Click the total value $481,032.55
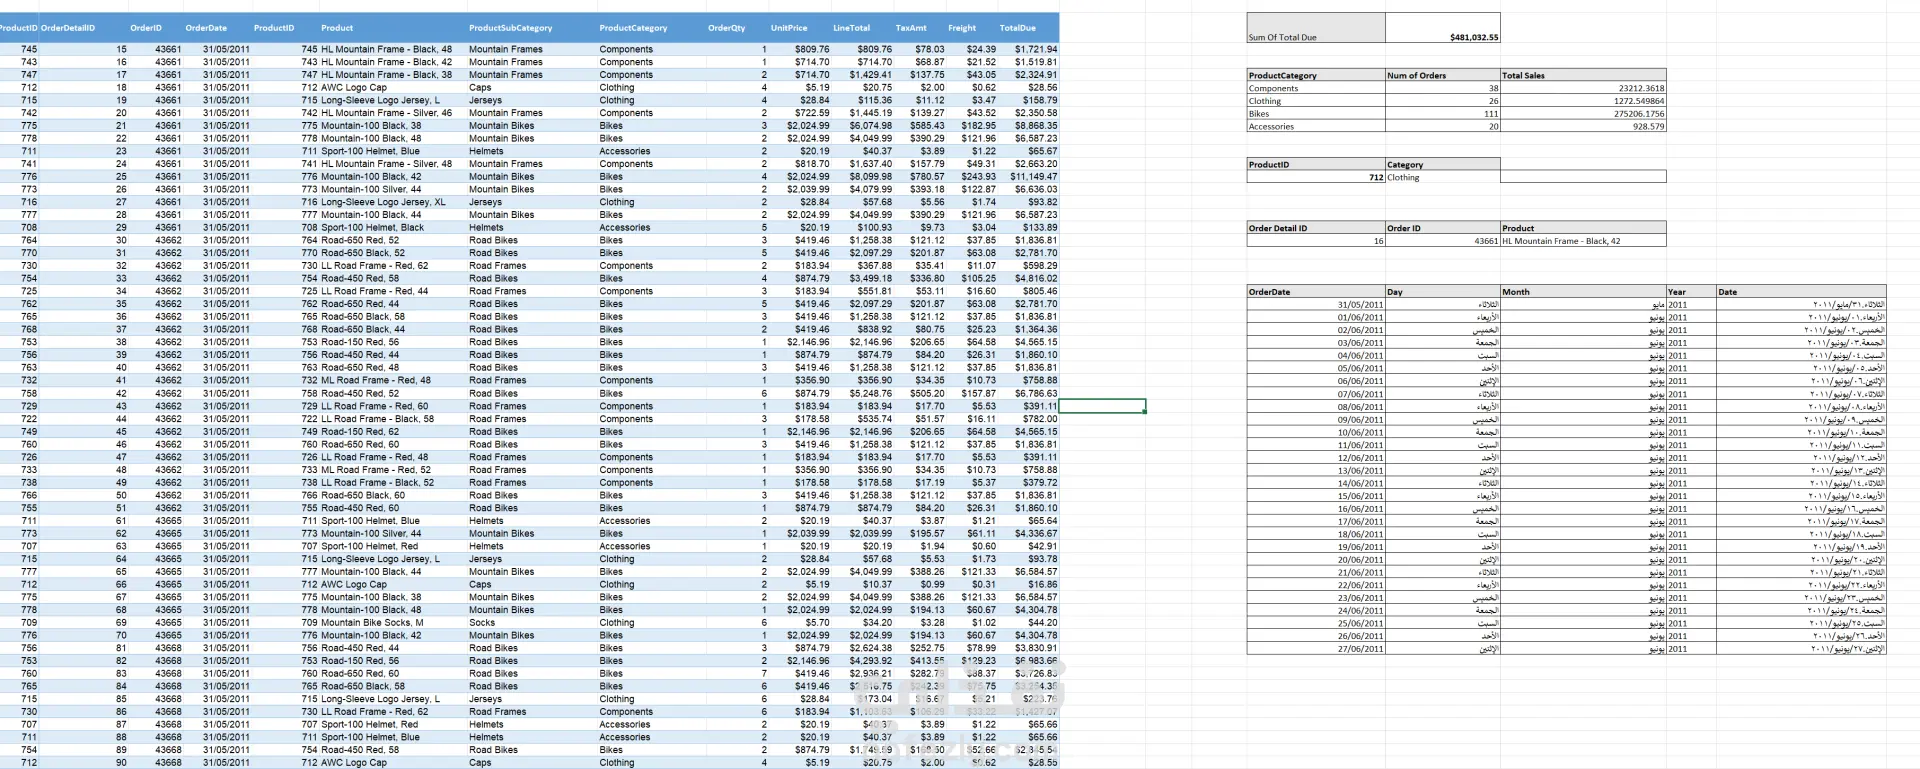Viewport: 1920px width, 769px height. [1442, 28]
